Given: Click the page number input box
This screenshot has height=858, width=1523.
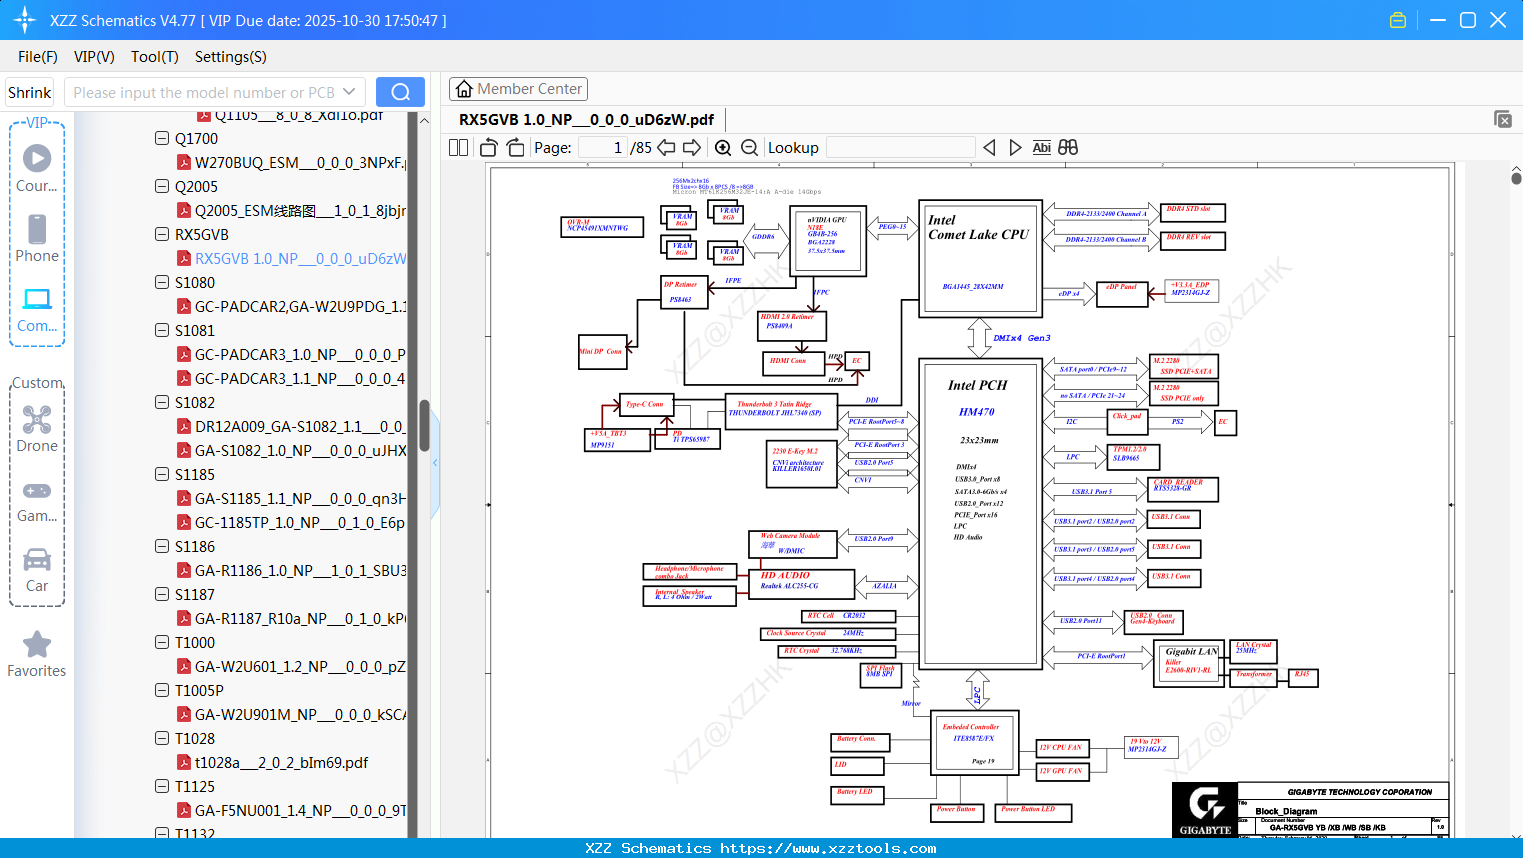Looking at the screenshot, I should pyautogui.click(x=602, y=147).
